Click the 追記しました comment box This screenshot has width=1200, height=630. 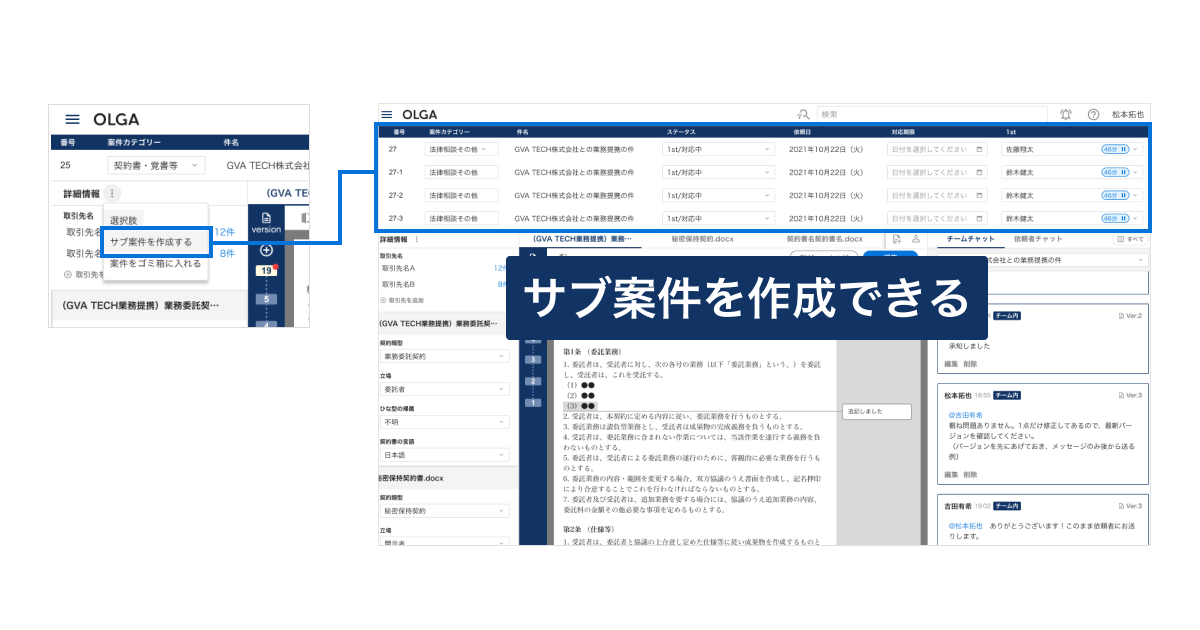(x=877, y=411)
